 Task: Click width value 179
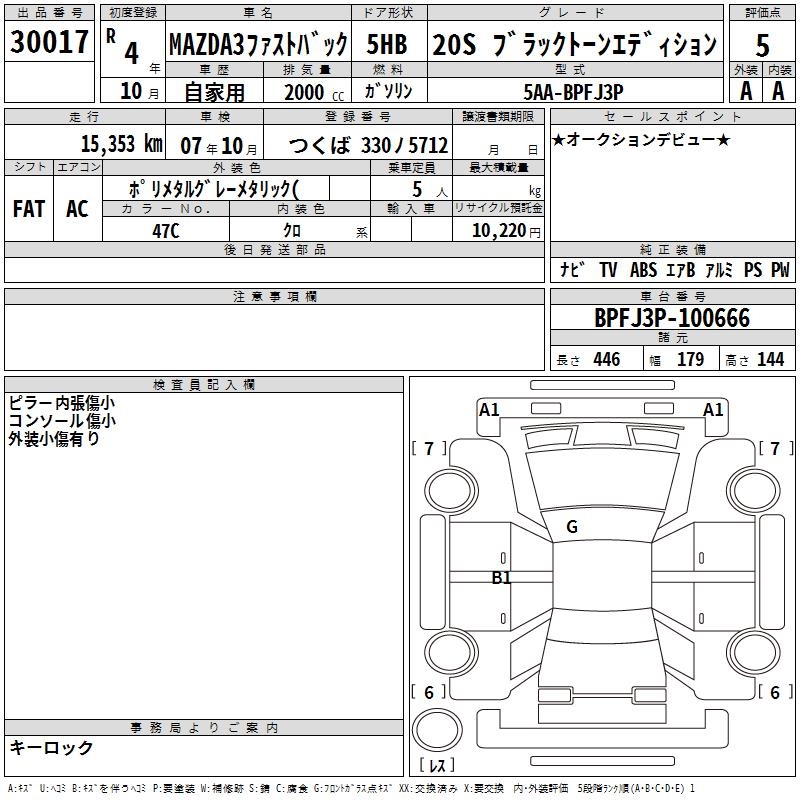(690, 359)
